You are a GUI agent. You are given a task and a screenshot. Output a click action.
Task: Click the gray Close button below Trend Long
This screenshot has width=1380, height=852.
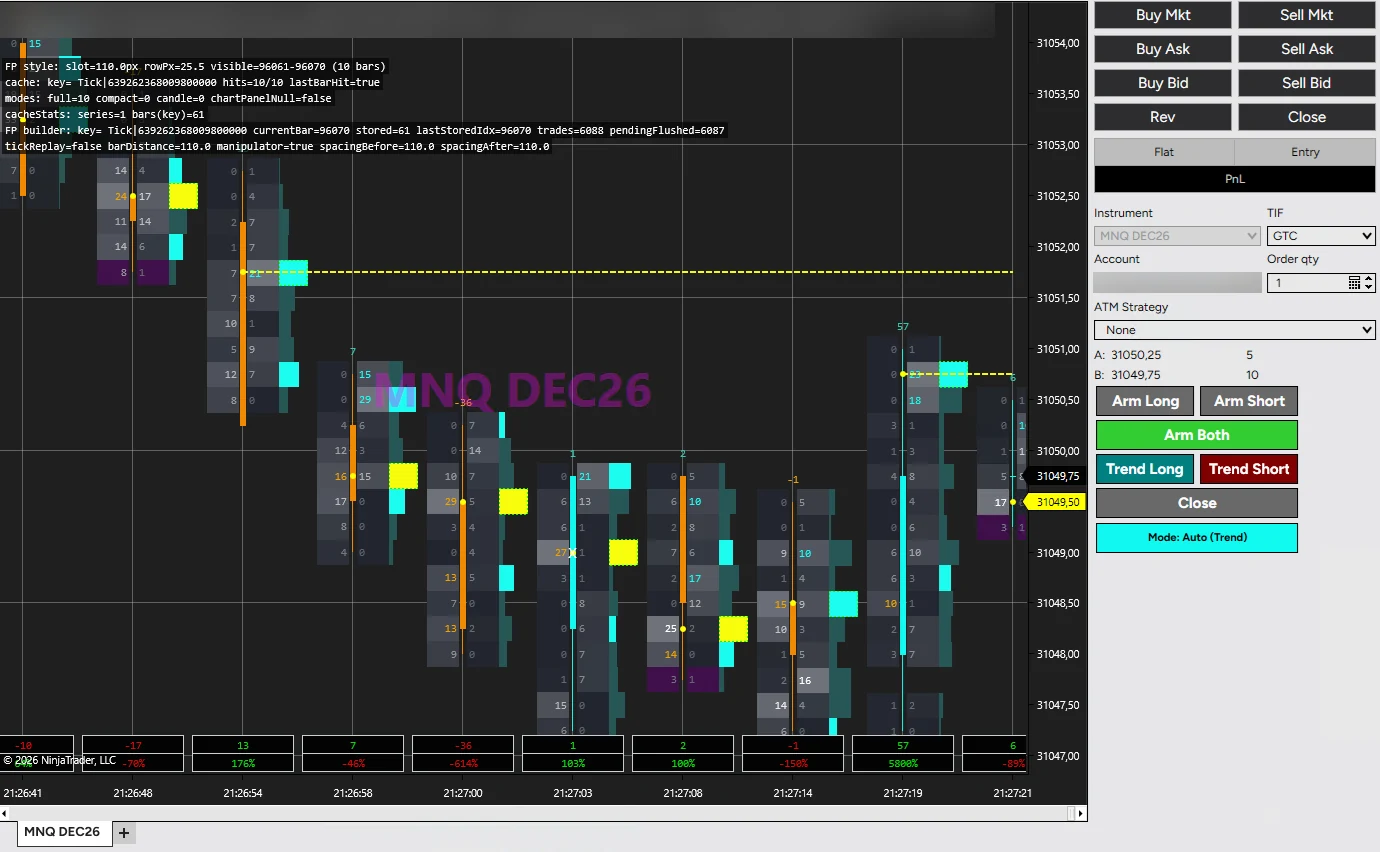click(1197, 503)
